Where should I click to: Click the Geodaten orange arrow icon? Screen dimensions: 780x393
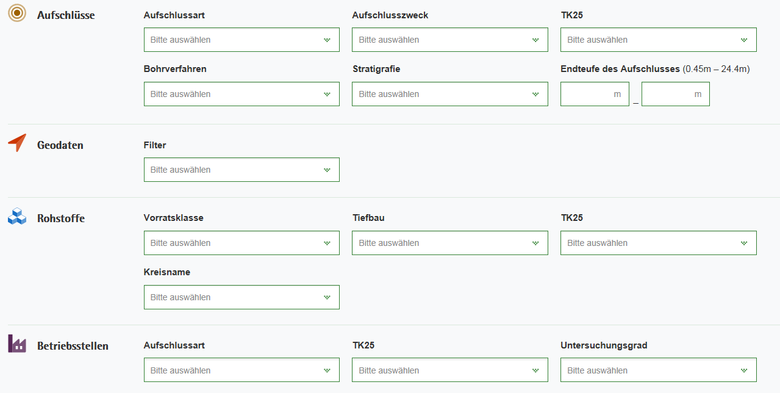17,143
